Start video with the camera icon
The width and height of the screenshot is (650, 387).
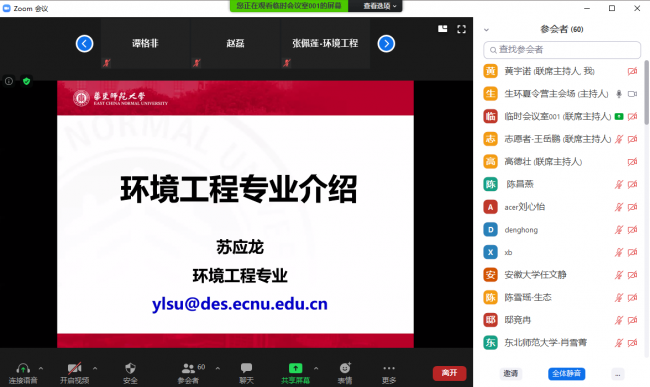tap(75, 368)
